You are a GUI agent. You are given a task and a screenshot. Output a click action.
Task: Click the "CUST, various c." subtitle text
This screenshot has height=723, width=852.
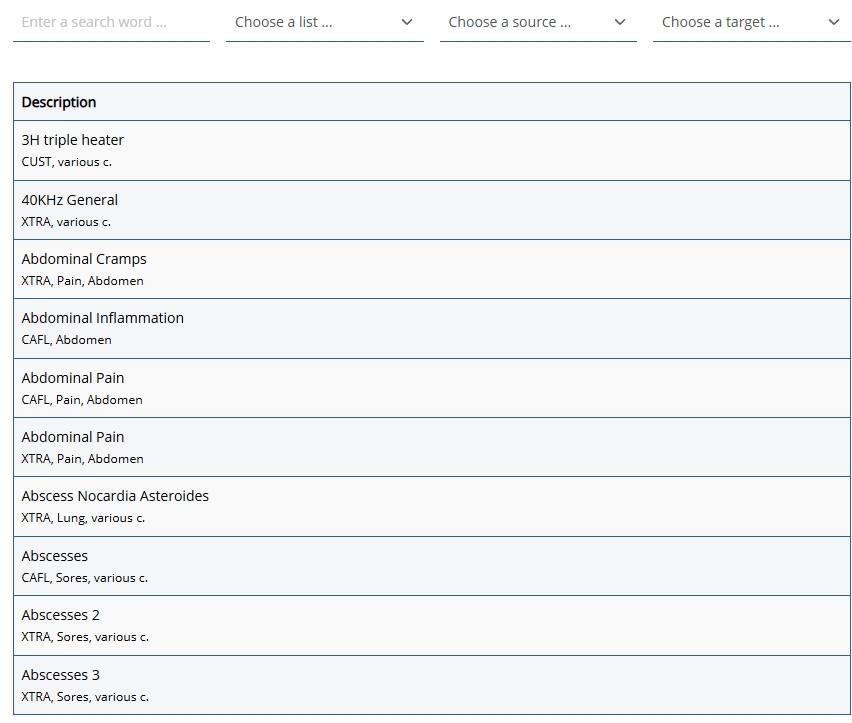pos(67,162)
